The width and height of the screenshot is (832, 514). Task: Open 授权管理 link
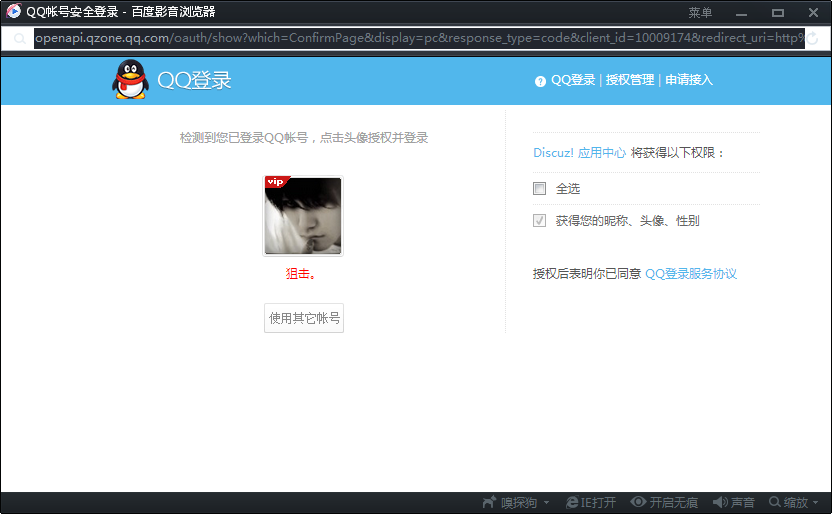click(630, 80)
